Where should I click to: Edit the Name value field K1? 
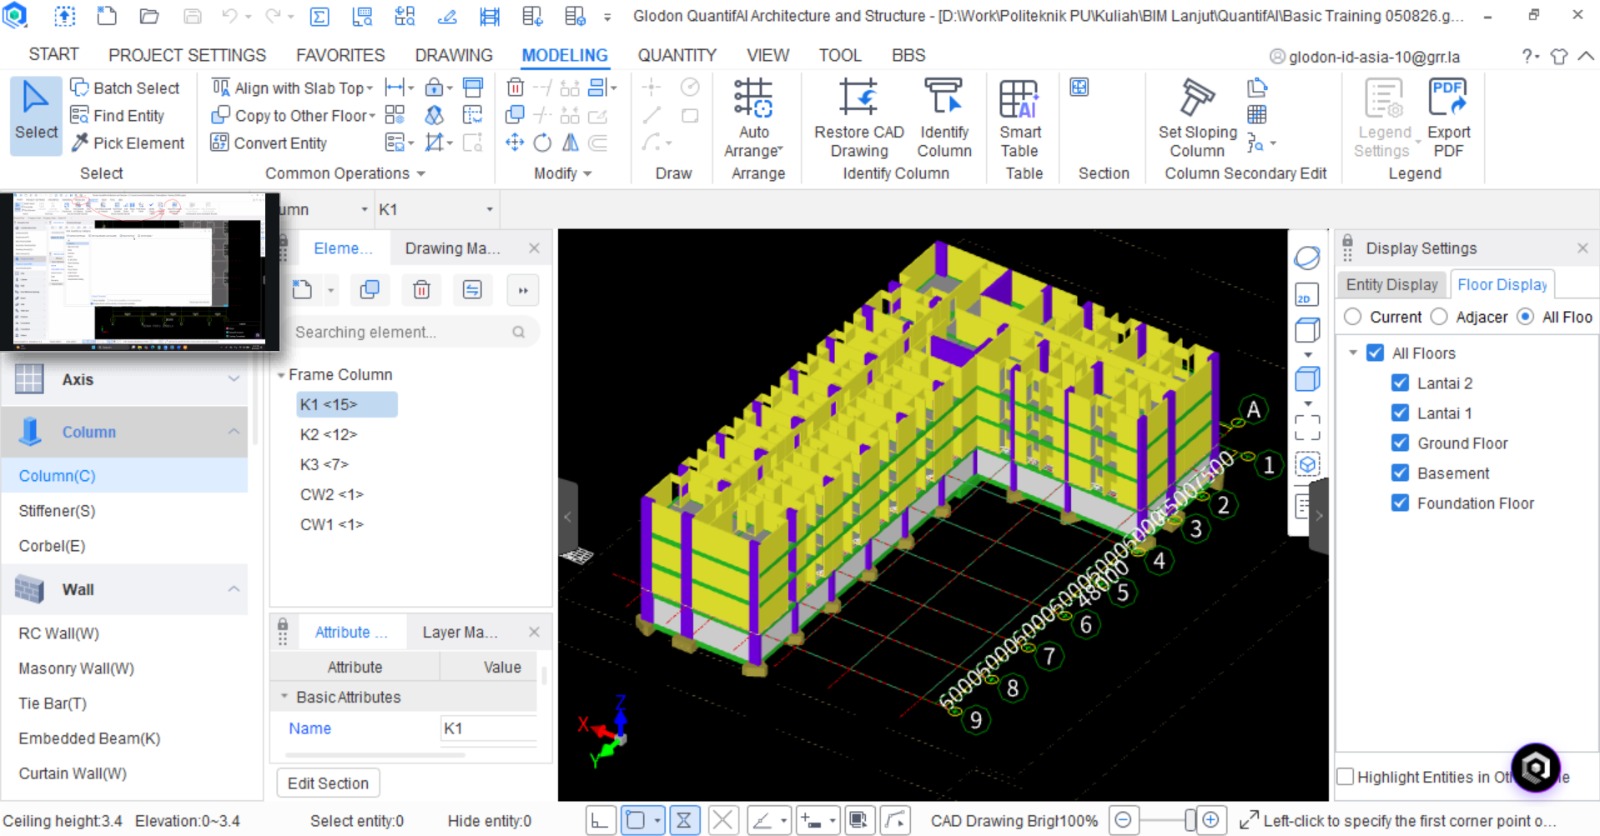488,728
